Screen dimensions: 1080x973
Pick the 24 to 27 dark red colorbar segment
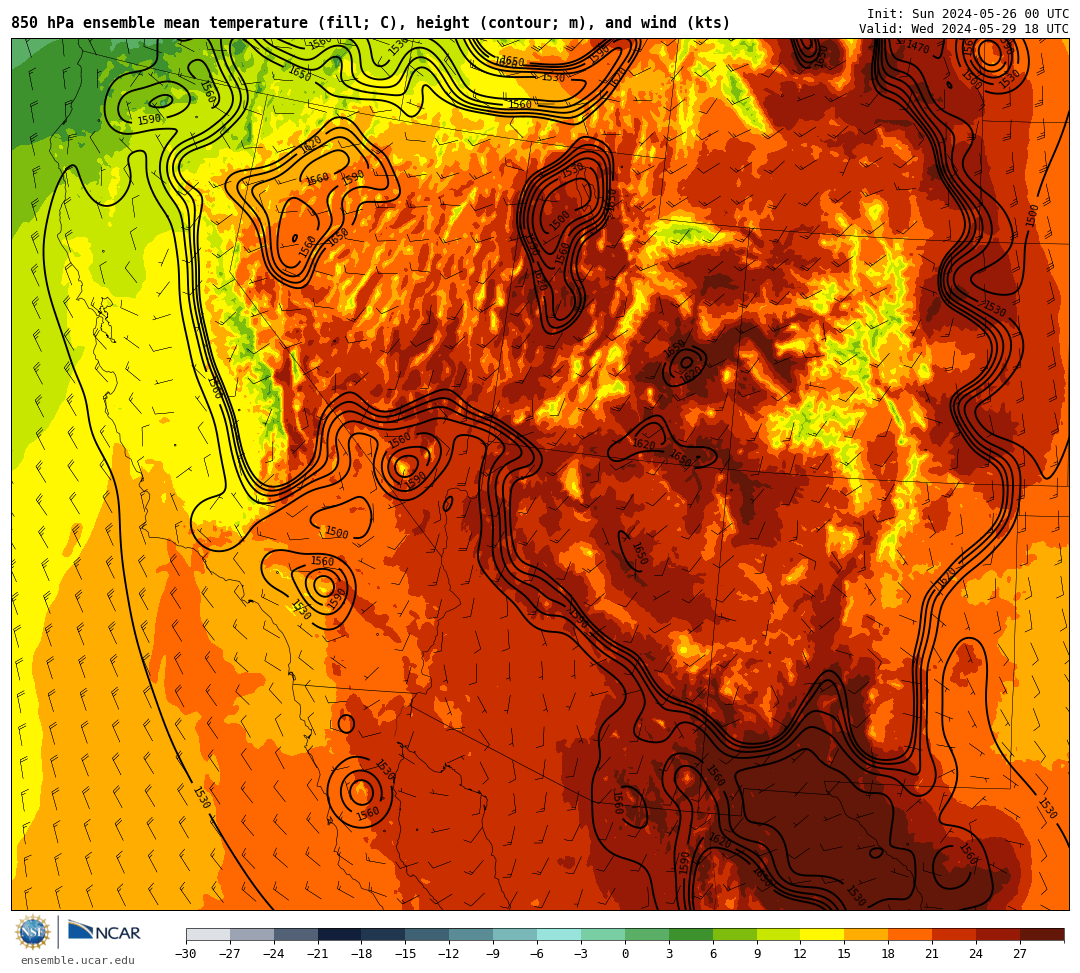point(998,934)
